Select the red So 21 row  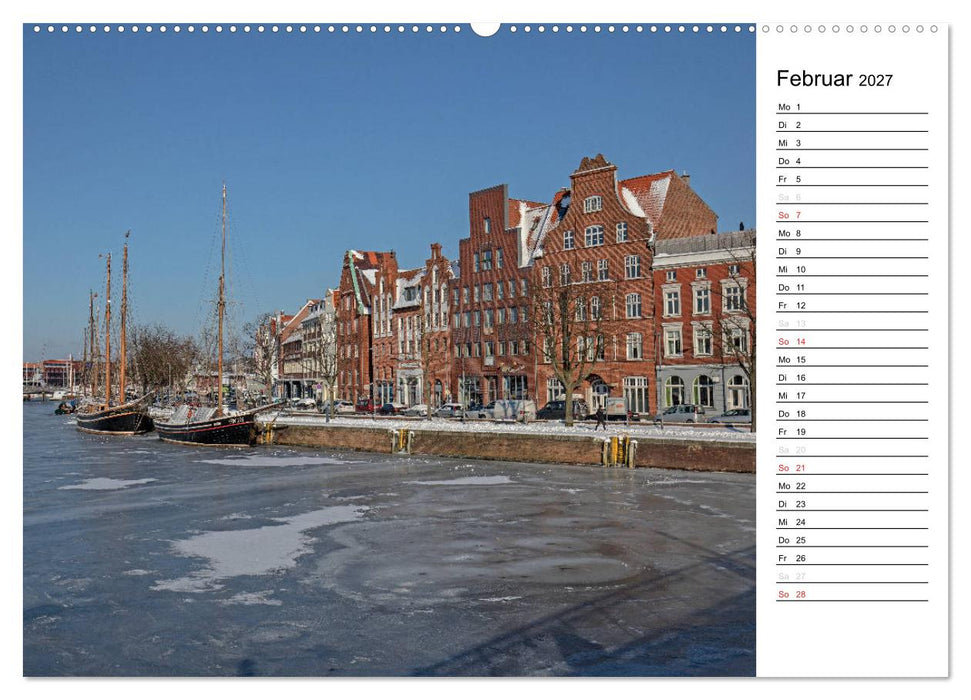tap(852, 468)
